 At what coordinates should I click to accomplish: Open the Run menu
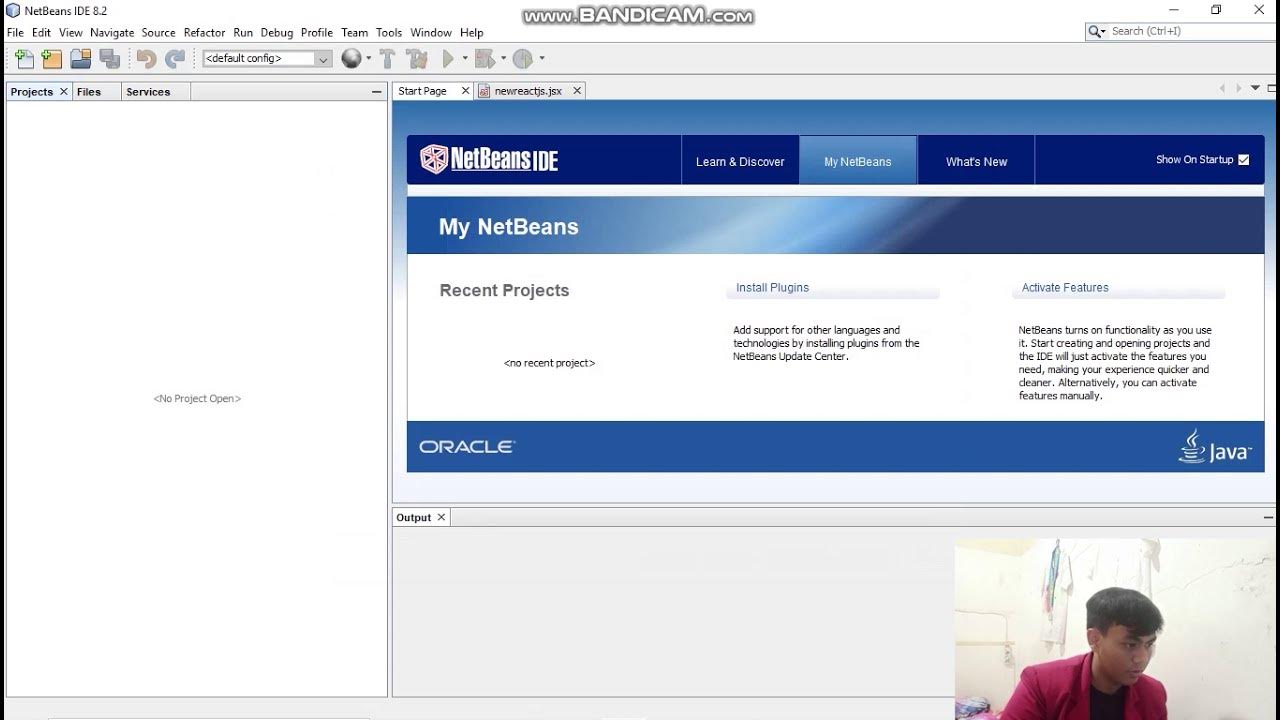[x=243, y=33]
